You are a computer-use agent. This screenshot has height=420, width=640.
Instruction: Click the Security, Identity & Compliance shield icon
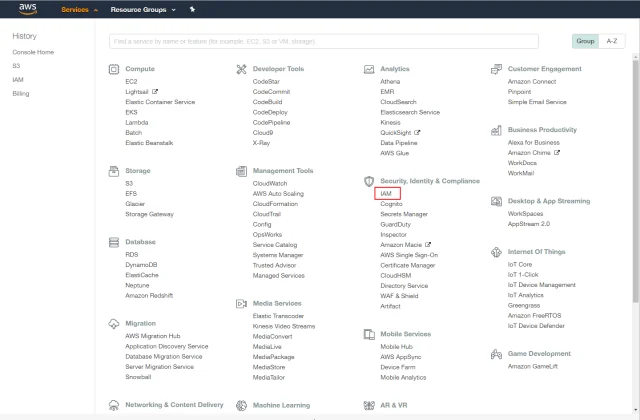click(x=369, y=180)
